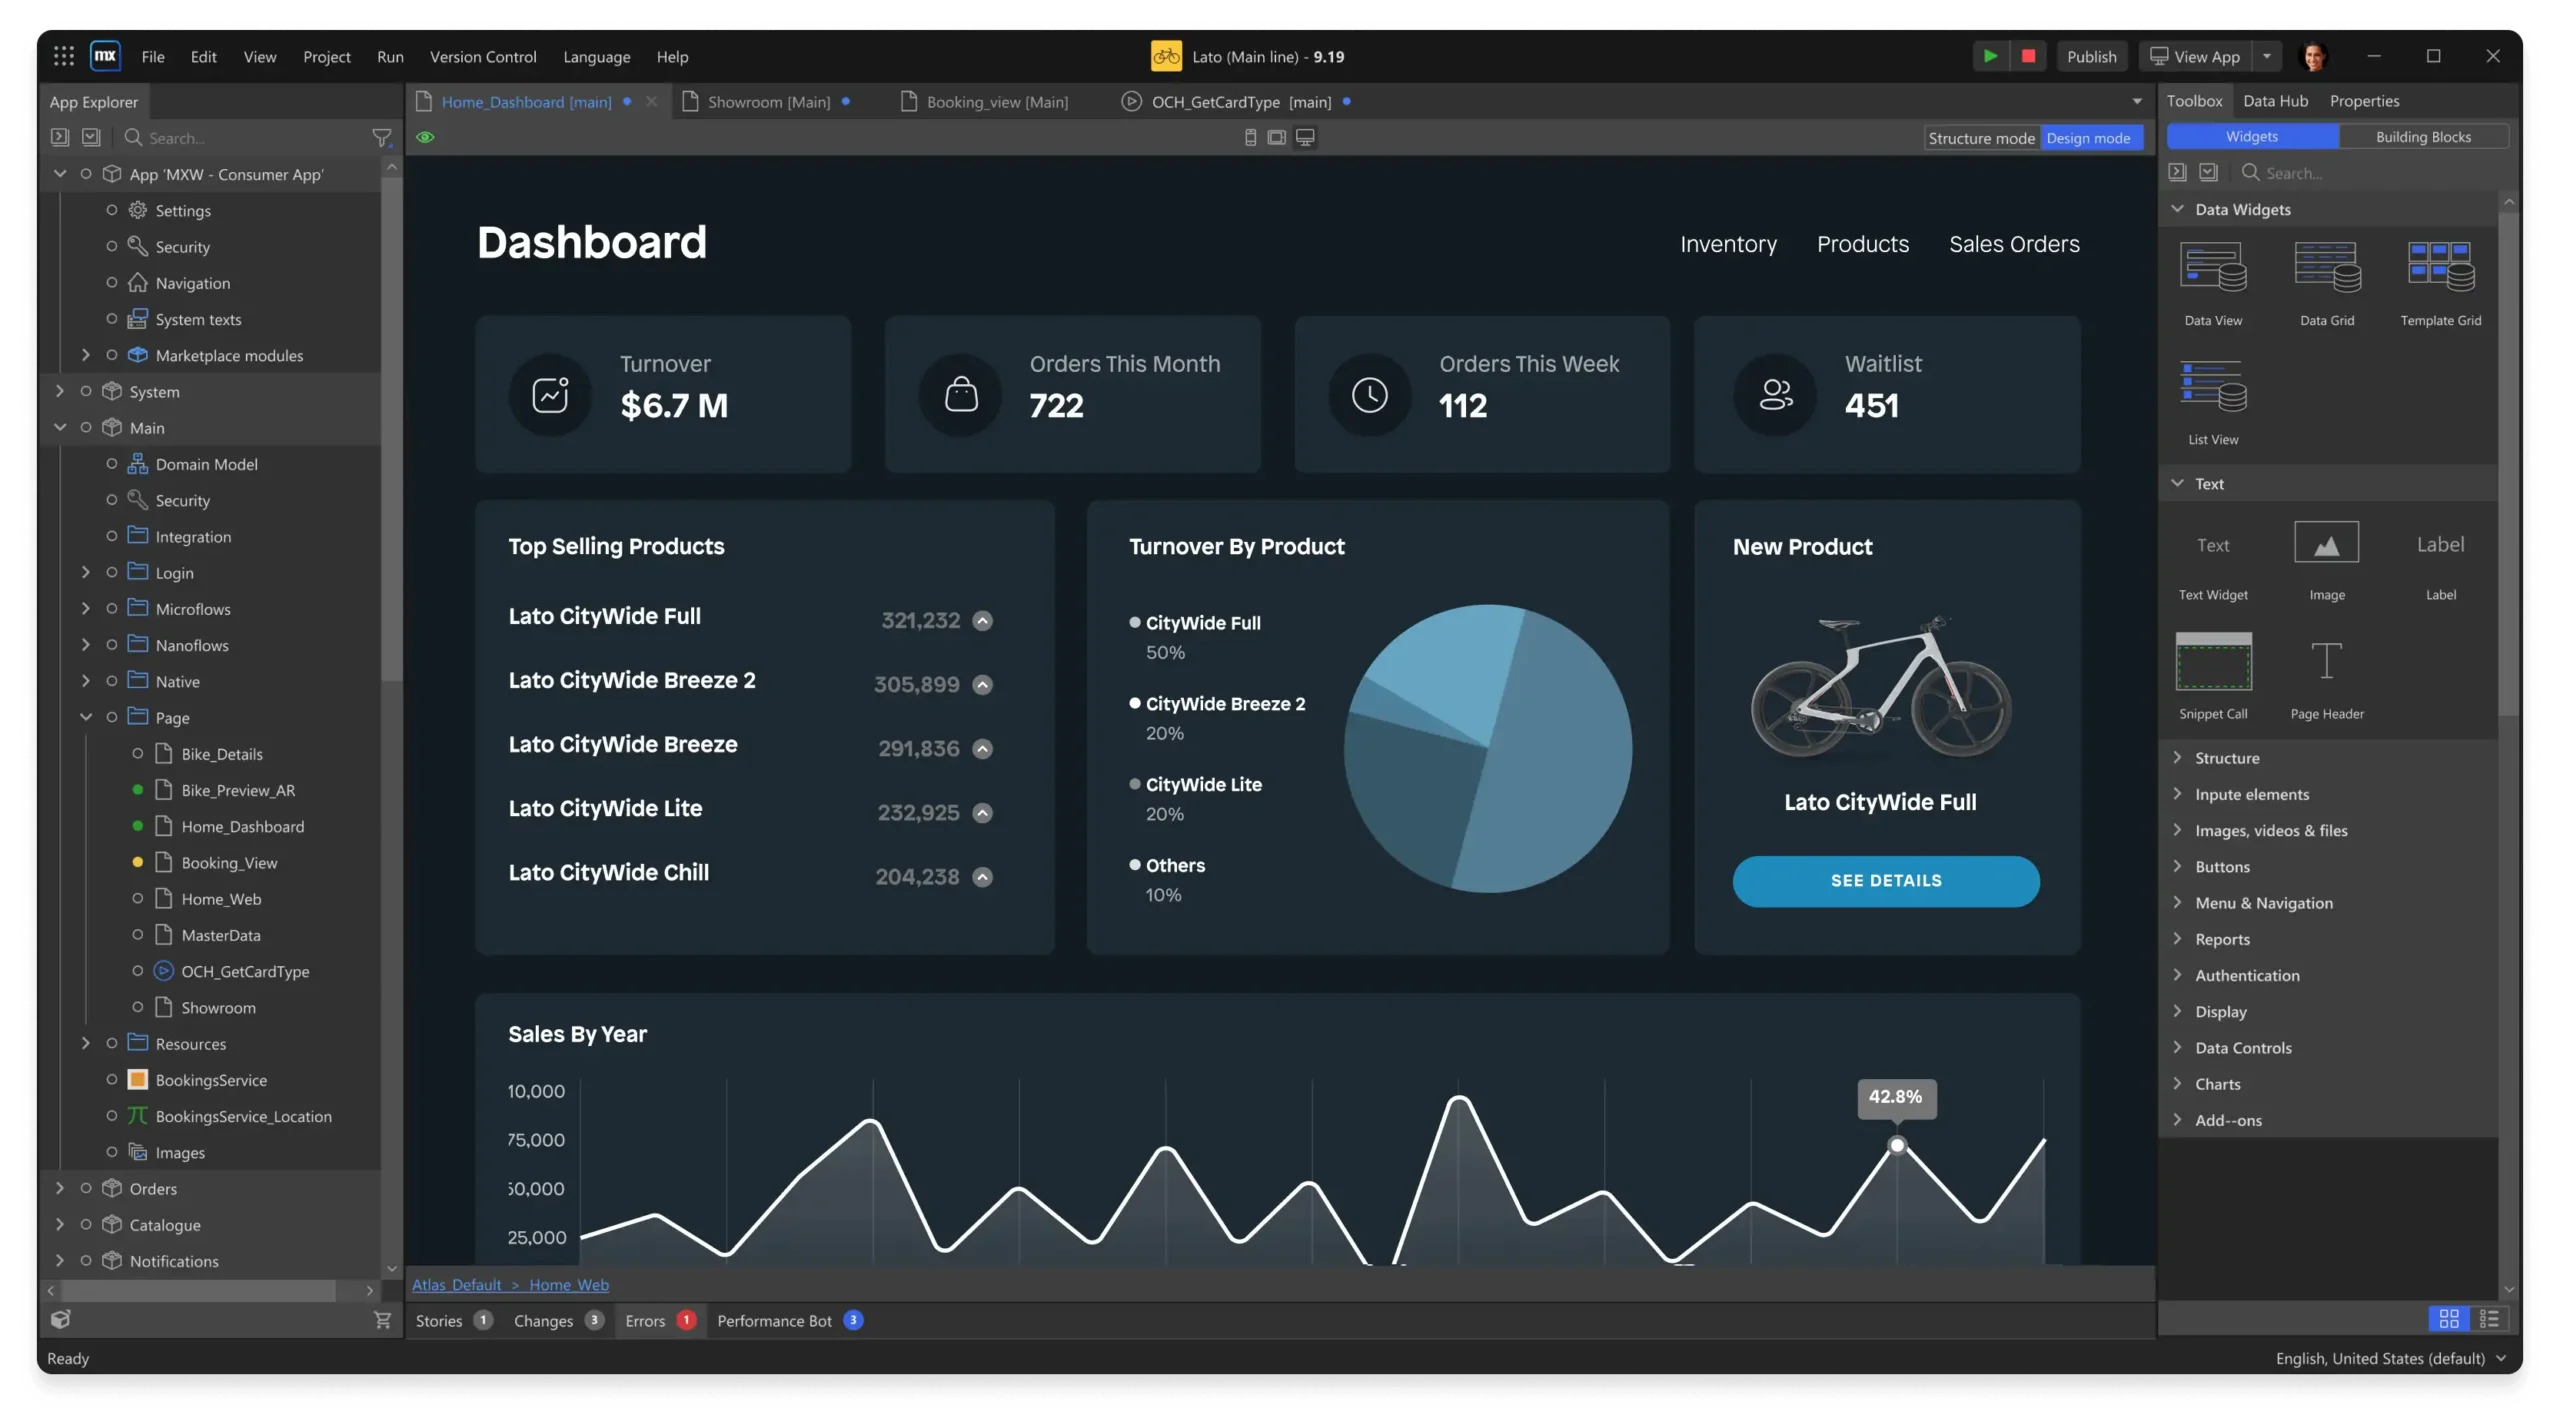Select the Page Header widget
This screenshot has height=1418, width=2560.
coord(2326,662)
